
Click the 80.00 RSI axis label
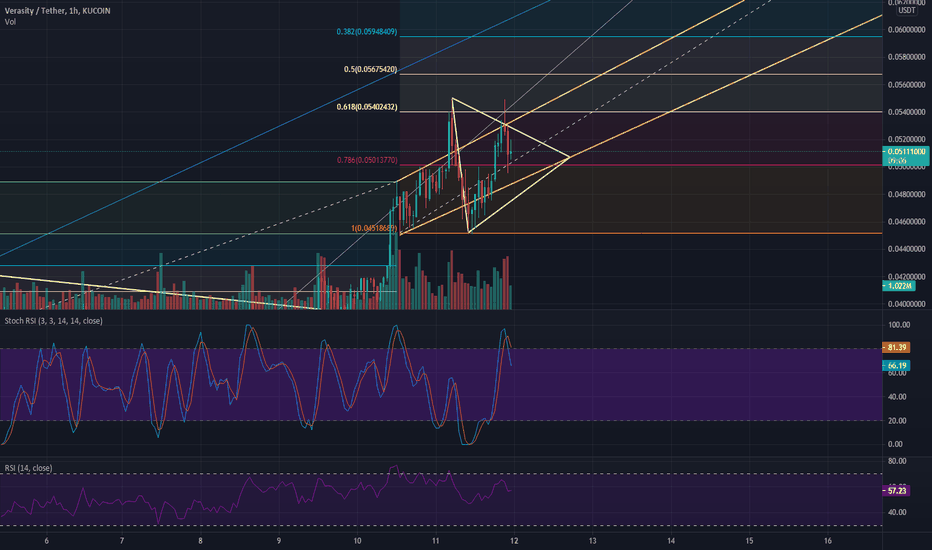point(897,461)
